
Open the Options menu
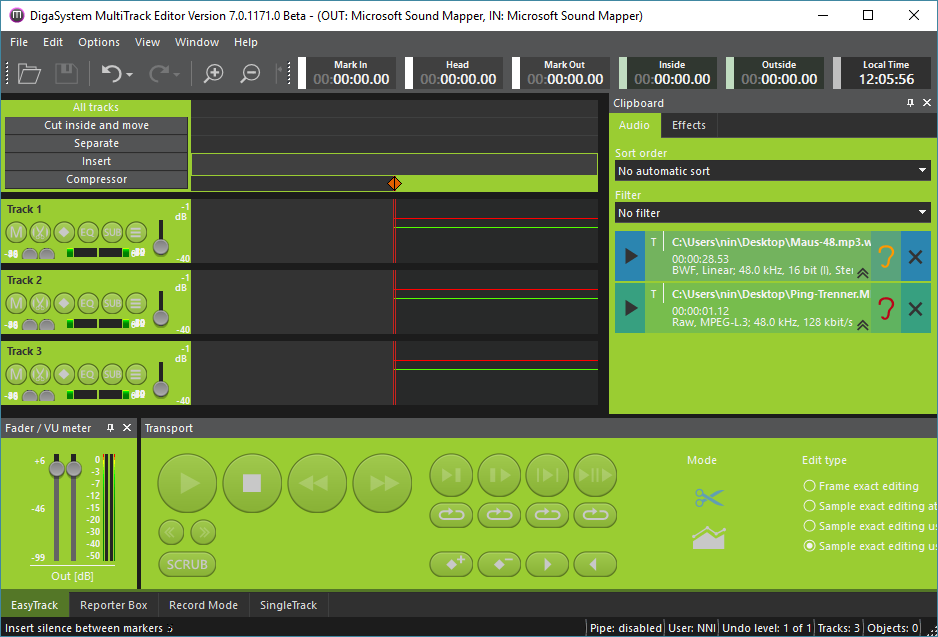pos(99,42)
